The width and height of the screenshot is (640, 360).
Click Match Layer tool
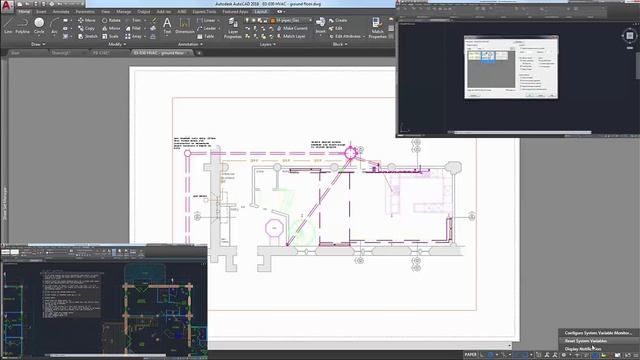tap(291, 36)
